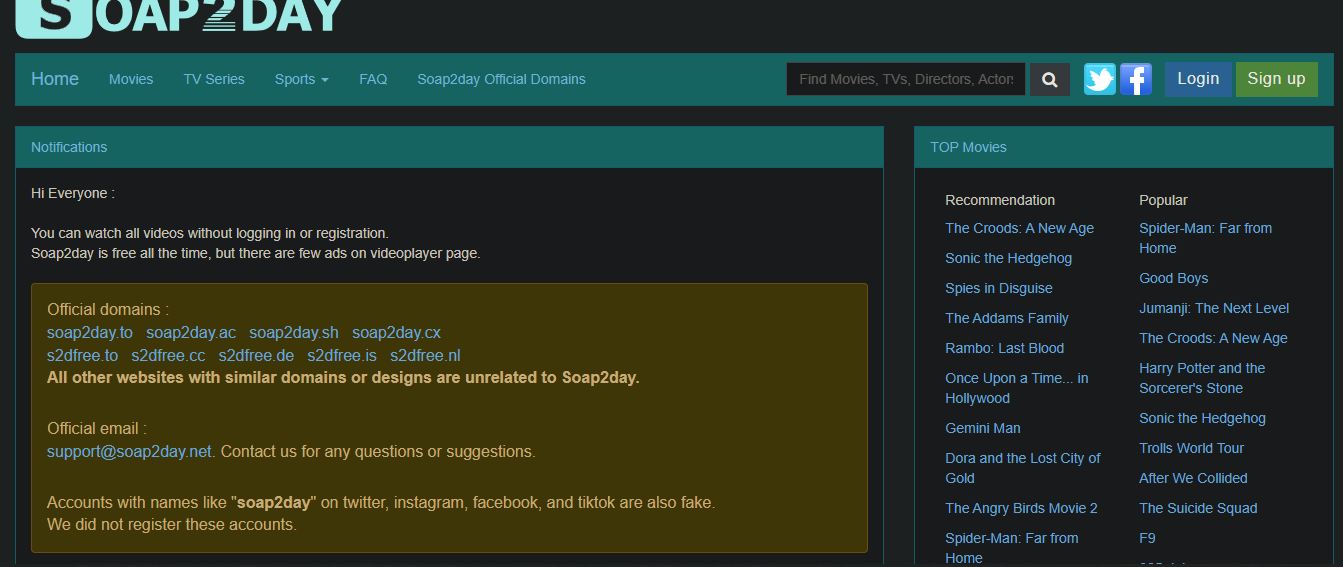The height and width of the screenshot is (567, 1343).
Task: Click the Recommendation column heading
Action: [x=1000, y=200]
